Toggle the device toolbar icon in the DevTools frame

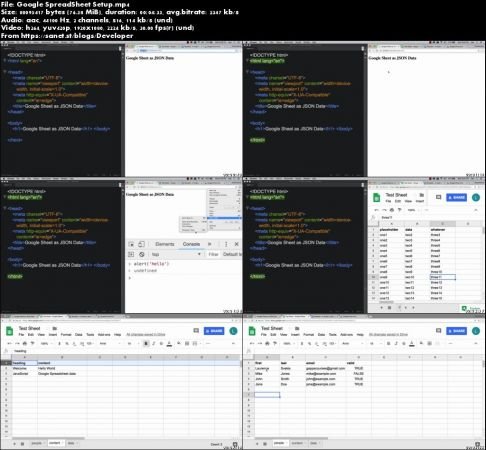click(141, 244)
